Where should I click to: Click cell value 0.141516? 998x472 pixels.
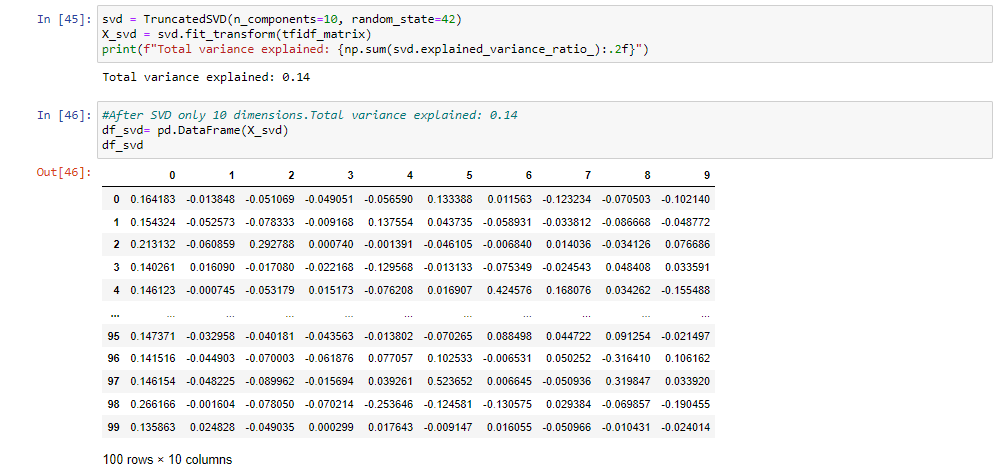pyautogui.click(x=153, y=359)
